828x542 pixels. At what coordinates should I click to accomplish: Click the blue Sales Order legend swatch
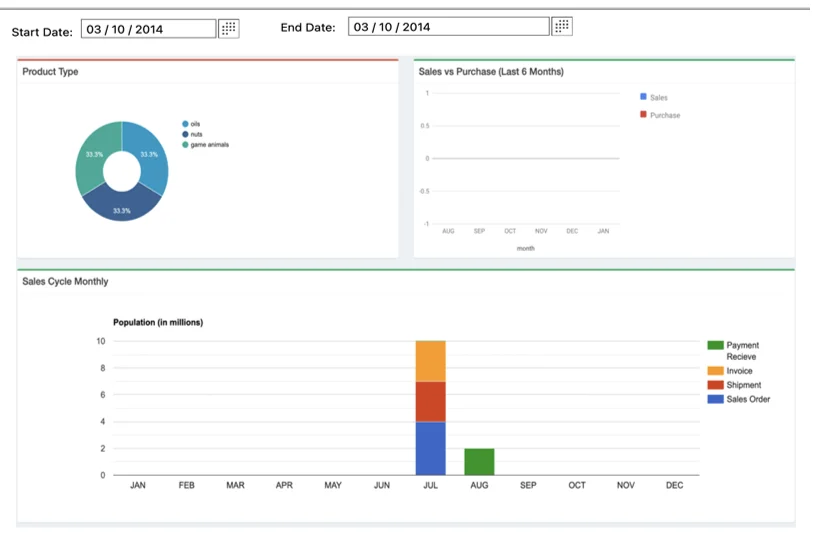pos(715,399)
